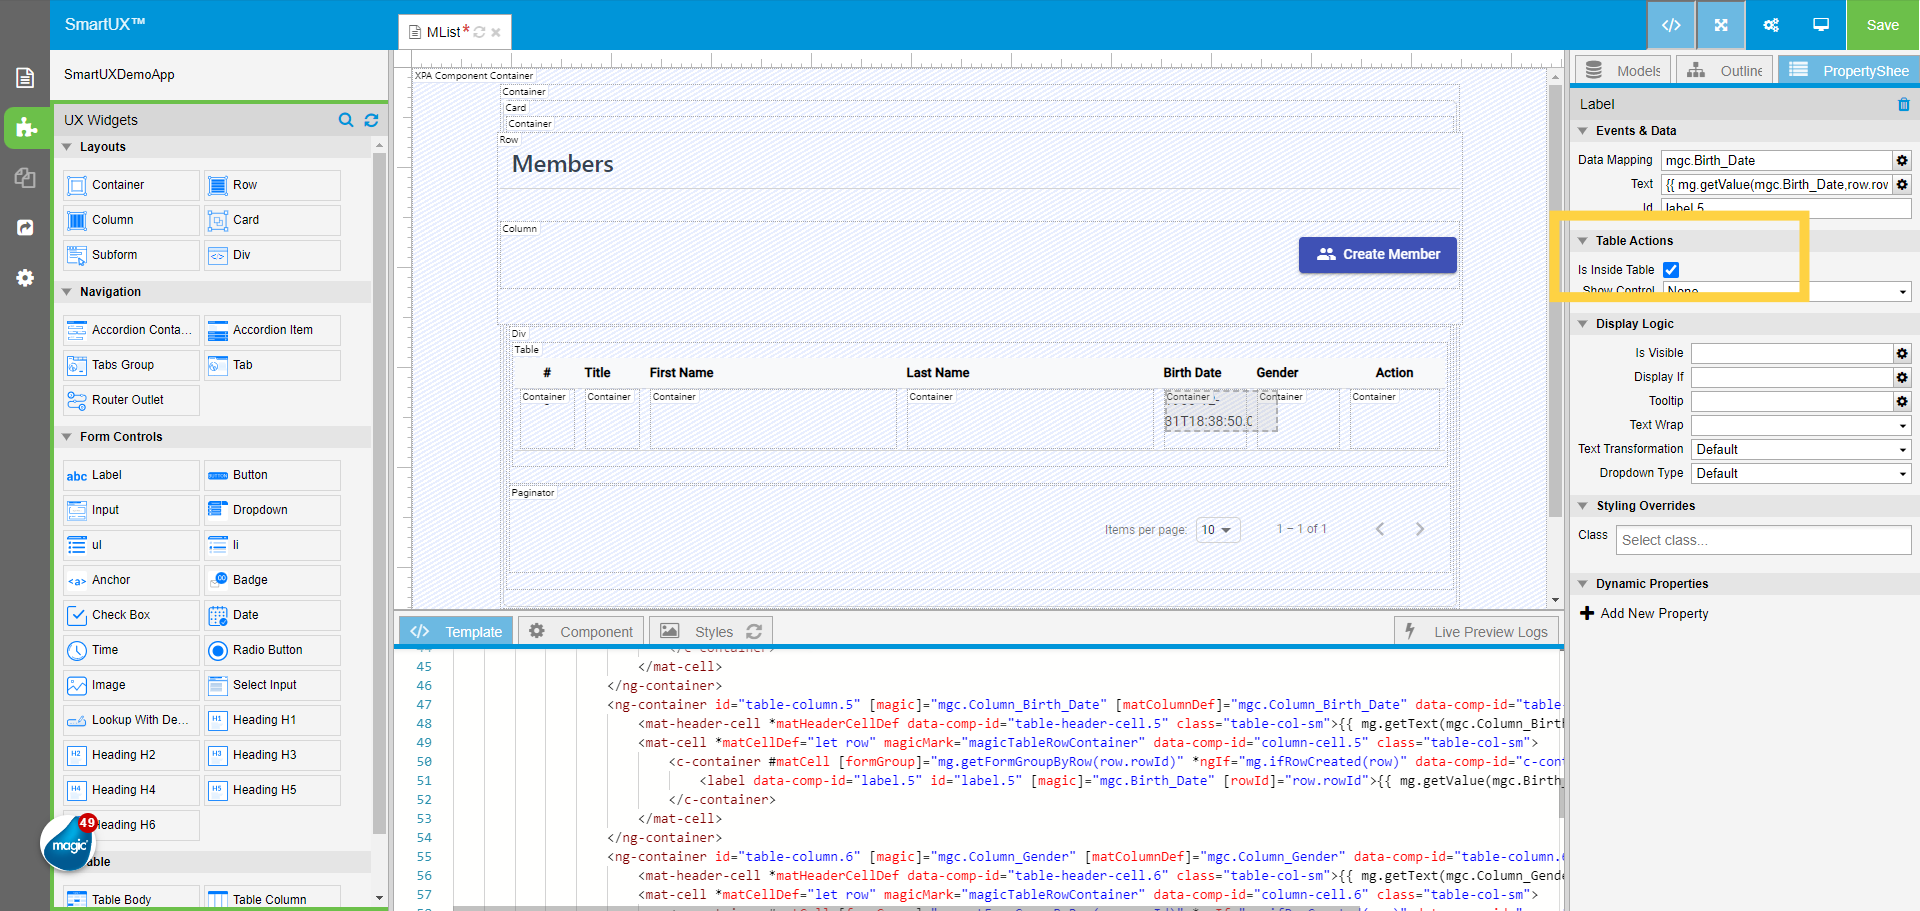
Task: Switch to the Outline tab
Action: pos(1726,71)
